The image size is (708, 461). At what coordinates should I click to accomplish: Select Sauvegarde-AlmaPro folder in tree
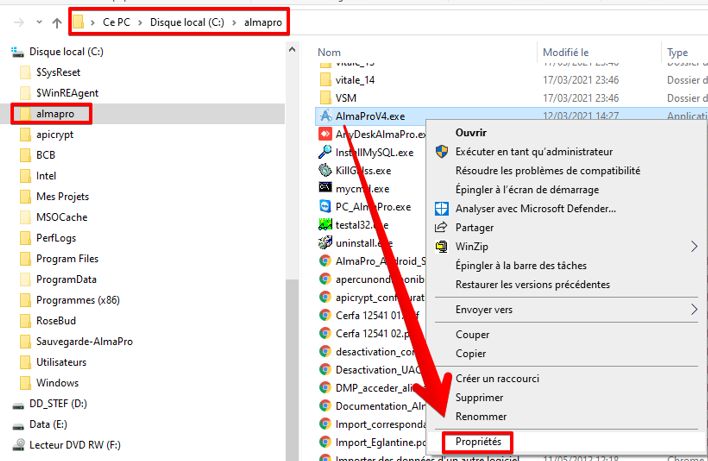84,341
